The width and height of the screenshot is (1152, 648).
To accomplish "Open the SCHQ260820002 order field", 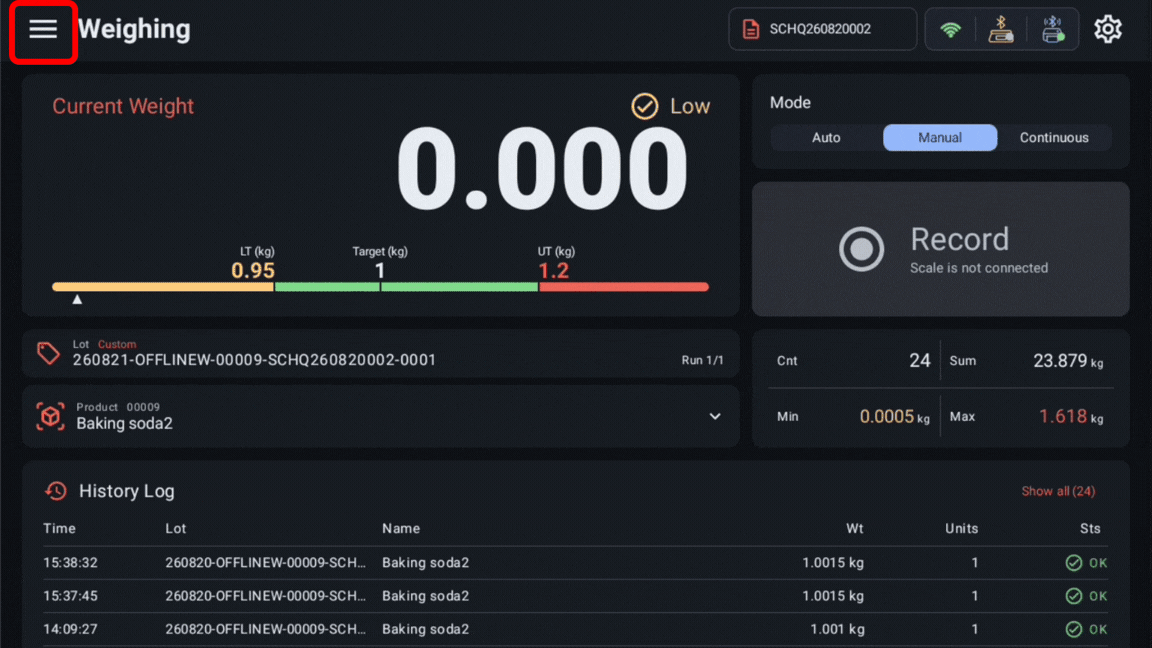I will coord(822,29).
